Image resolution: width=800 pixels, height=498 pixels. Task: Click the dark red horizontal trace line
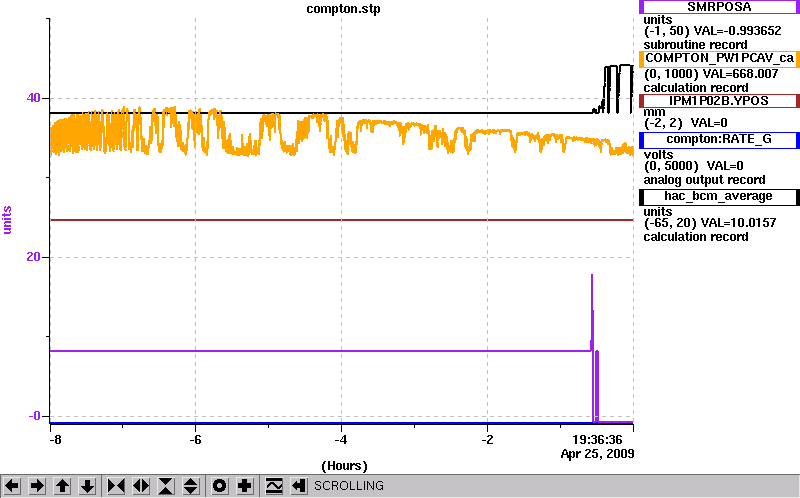(x=341, y=220)
